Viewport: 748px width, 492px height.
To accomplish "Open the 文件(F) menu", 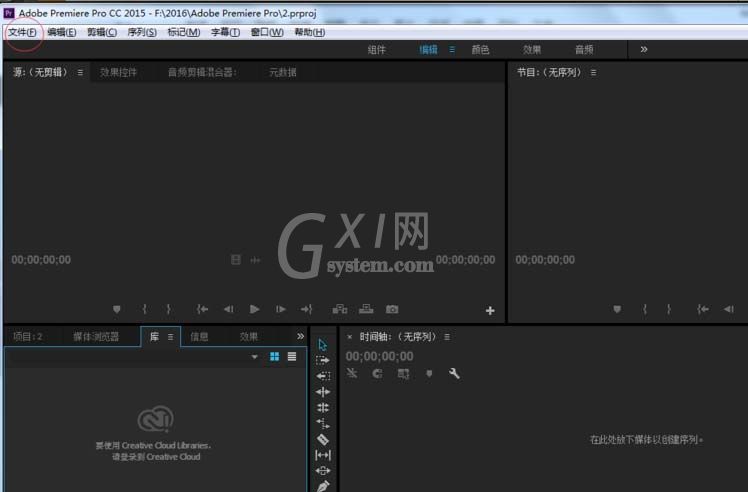I will pos(22,32).
